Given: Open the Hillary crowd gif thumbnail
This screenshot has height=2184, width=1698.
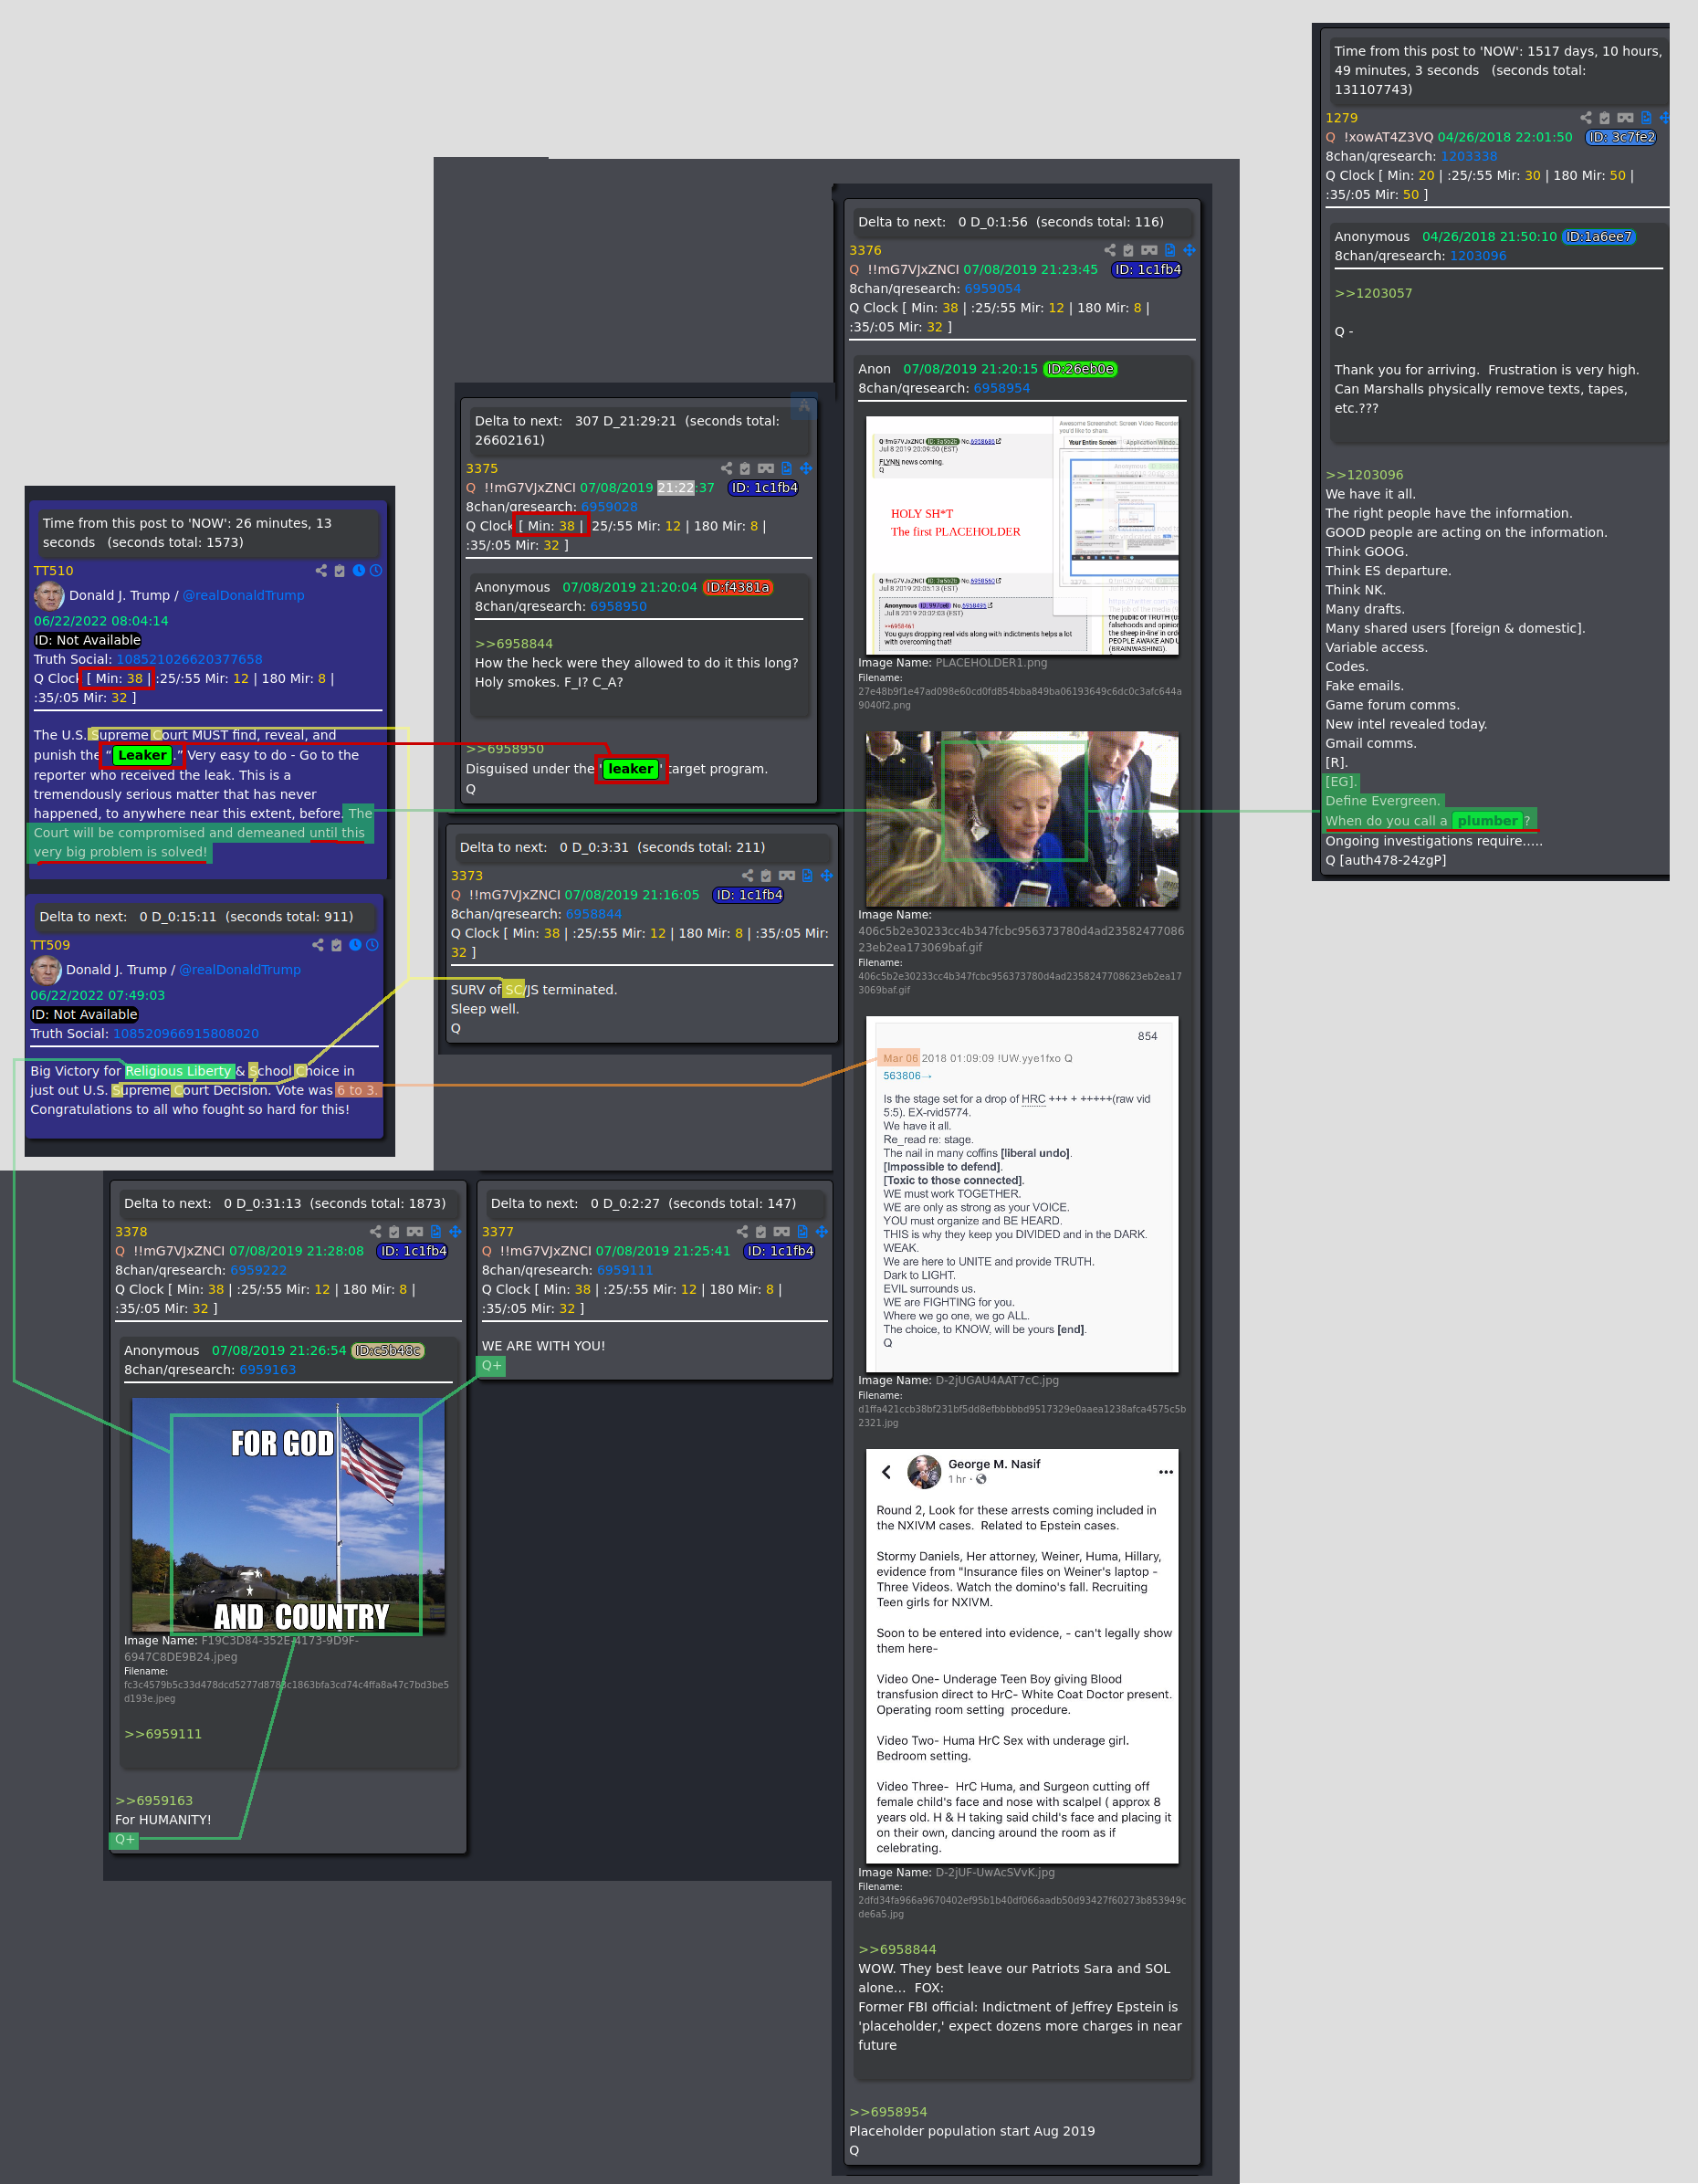Looking at the screenshot, I should point(1022,819).
